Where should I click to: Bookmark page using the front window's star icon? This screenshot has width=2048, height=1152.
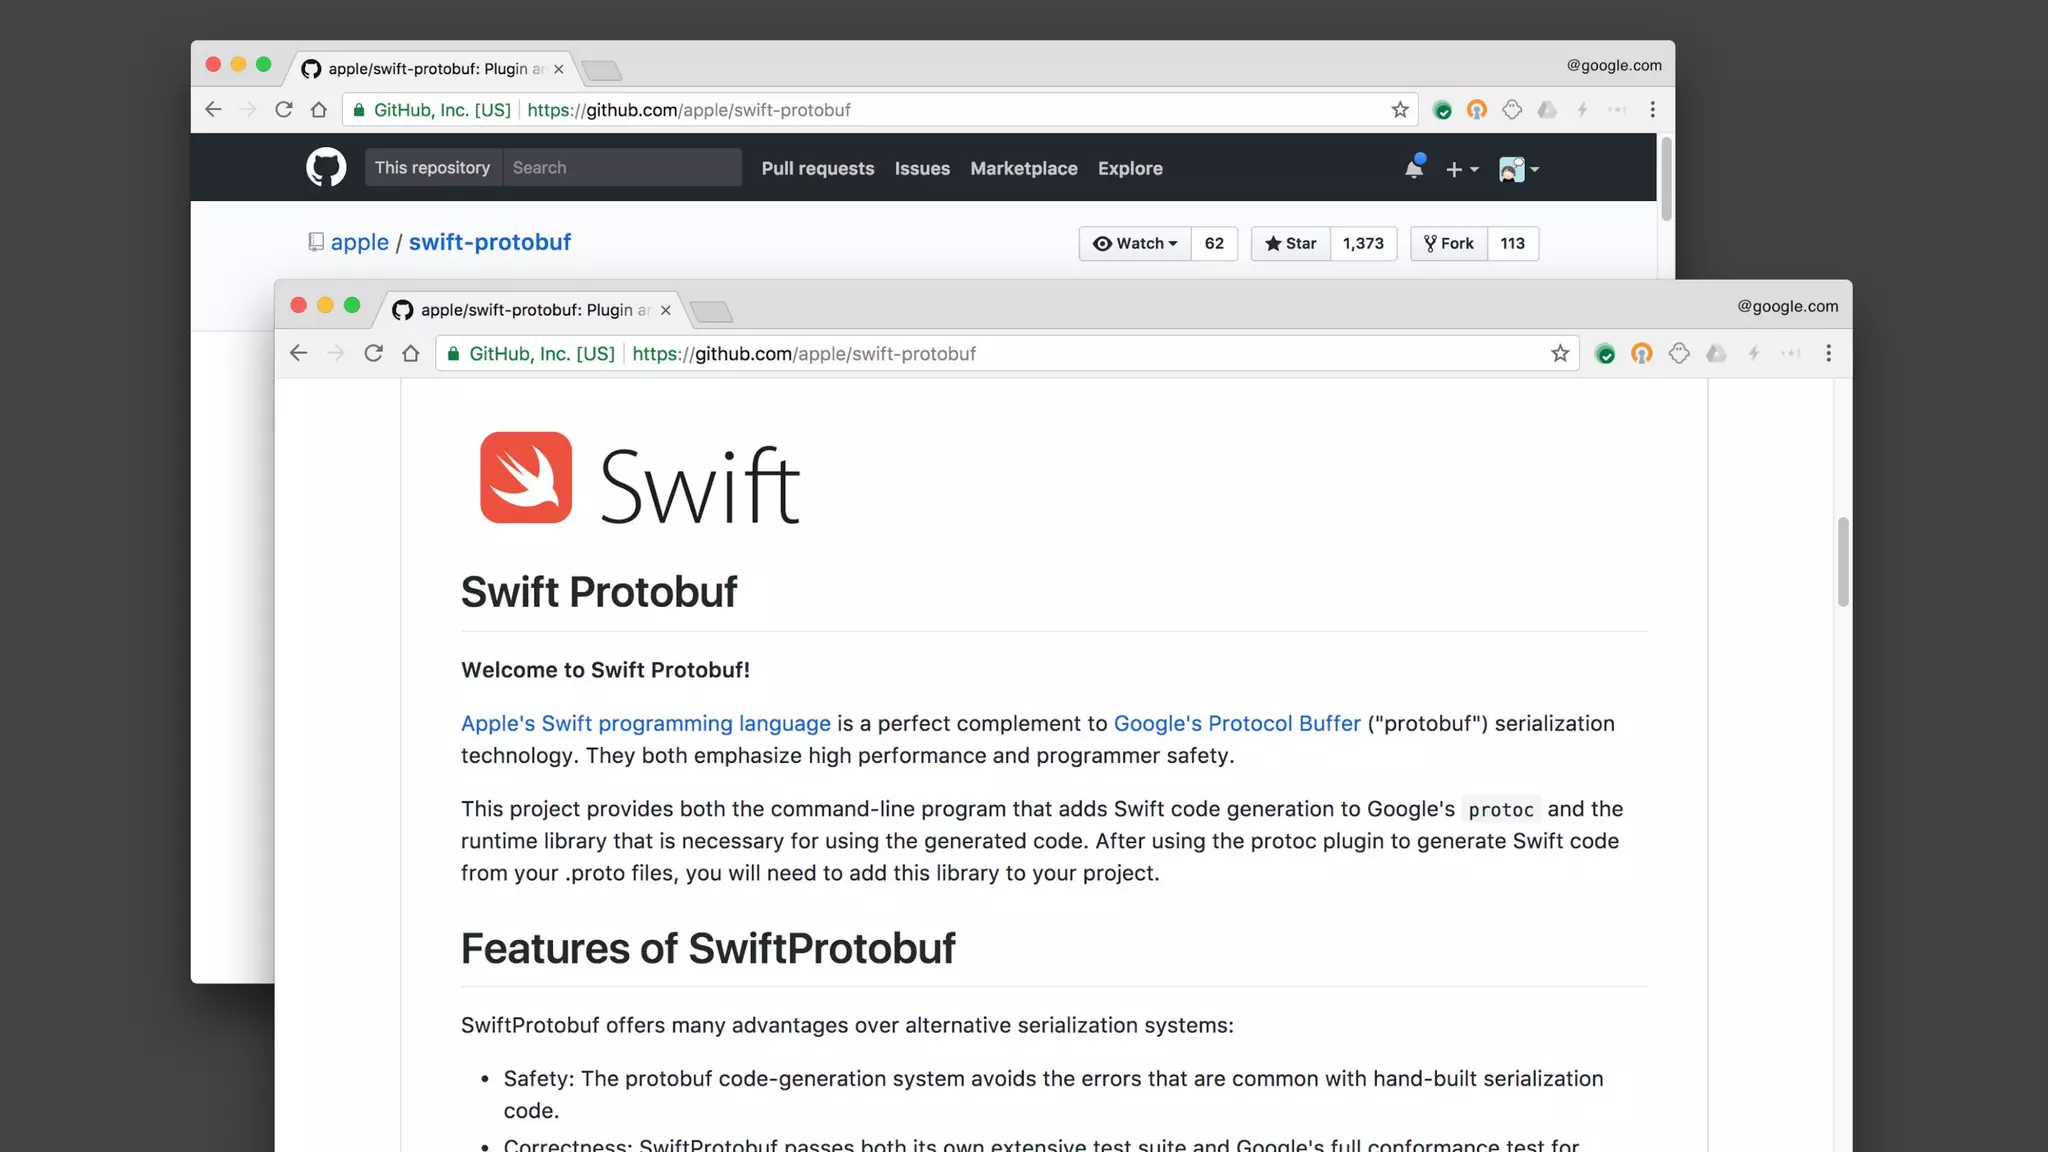(1559, 353)
